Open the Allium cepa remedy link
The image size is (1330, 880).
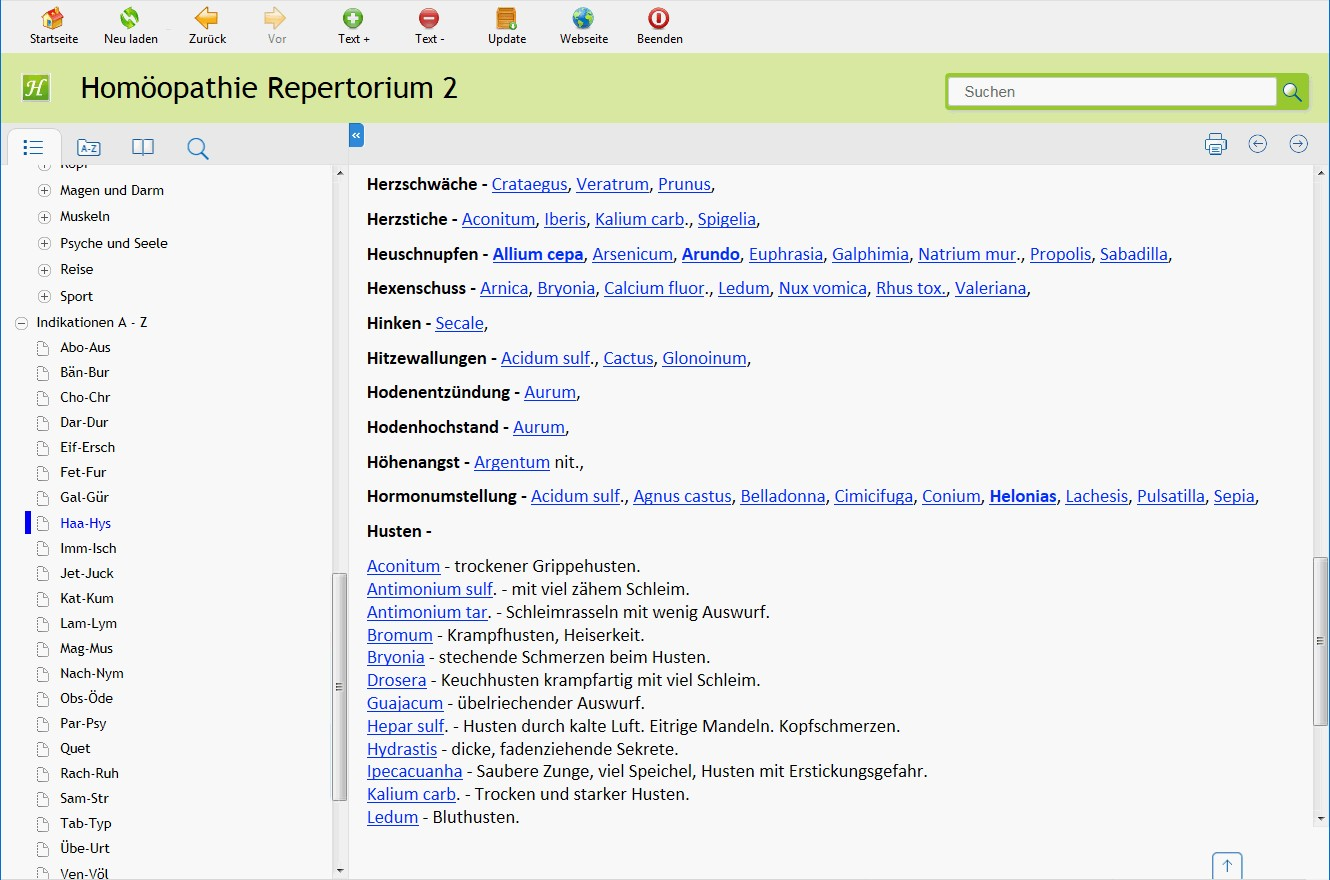coord(537,254)
